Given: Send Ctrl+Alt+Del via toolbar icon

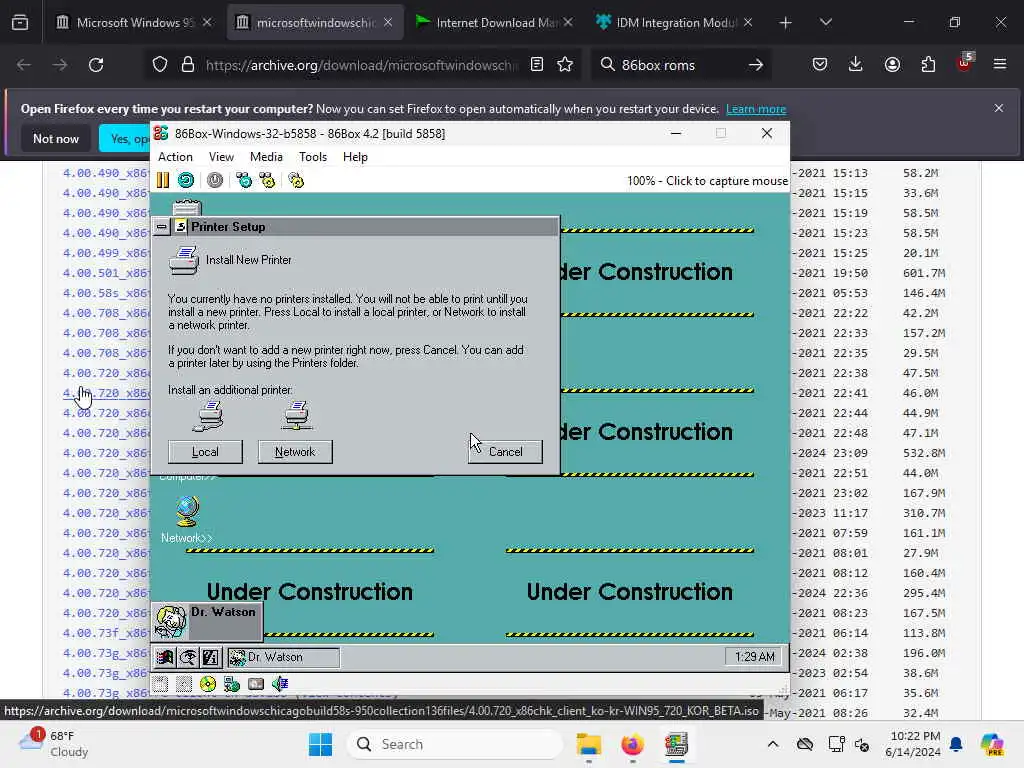Looking at the screenshot, I should coord(244,180).
